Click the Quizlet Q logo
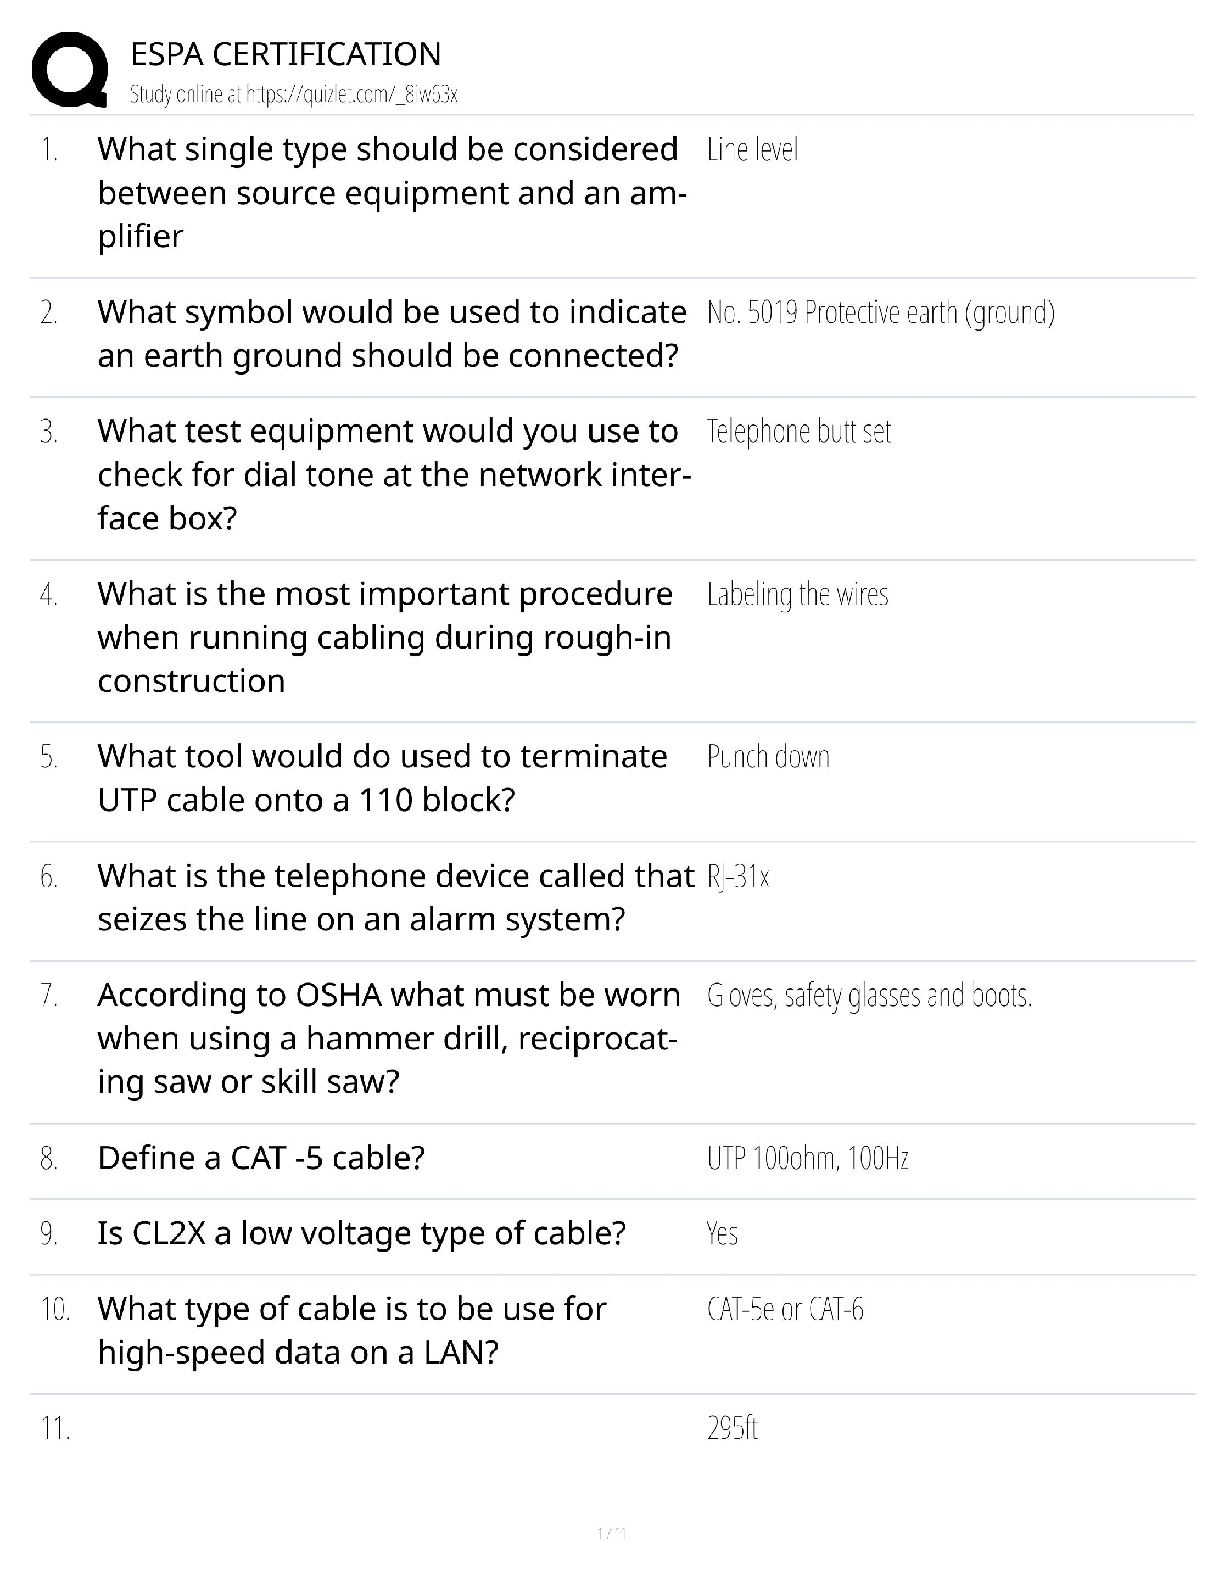Viewport: 1224px width, 1584px height. 70,71
